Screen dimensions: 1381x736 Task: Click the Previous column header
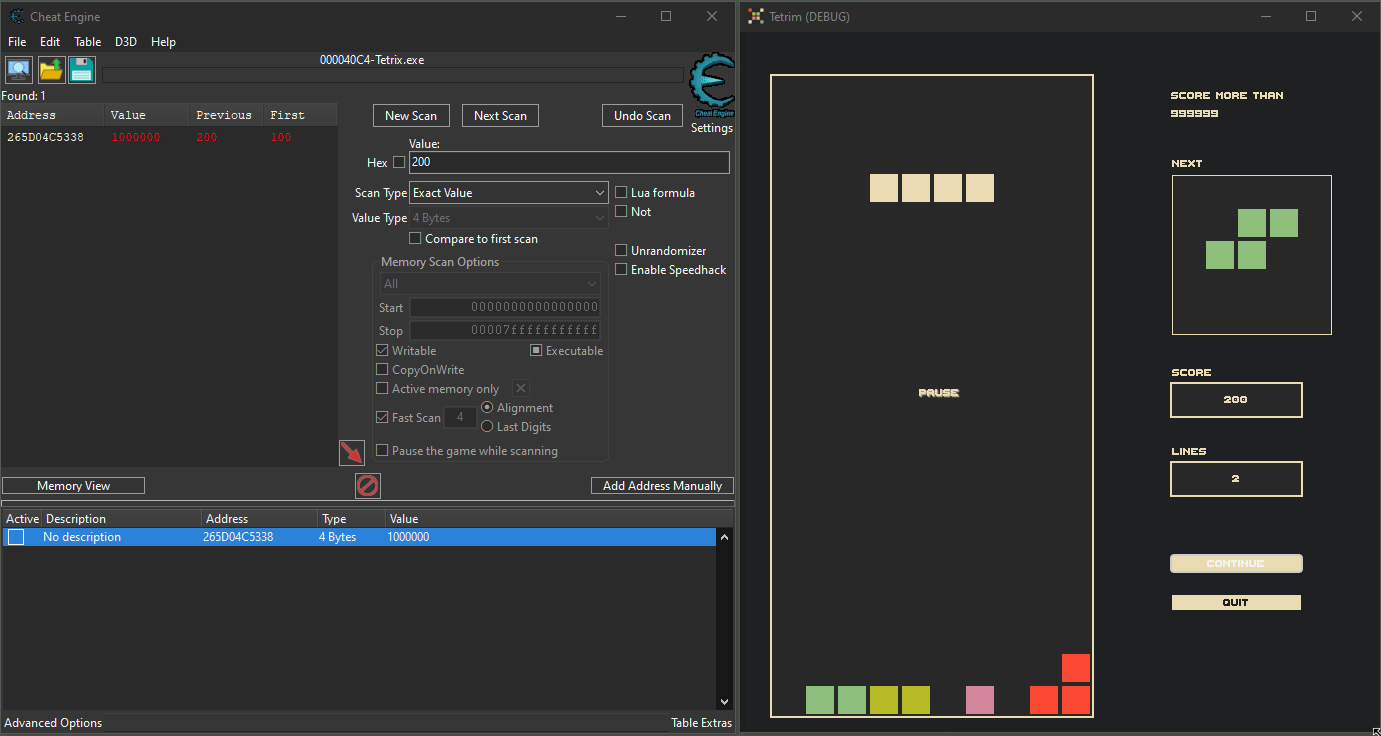(226, 115)
